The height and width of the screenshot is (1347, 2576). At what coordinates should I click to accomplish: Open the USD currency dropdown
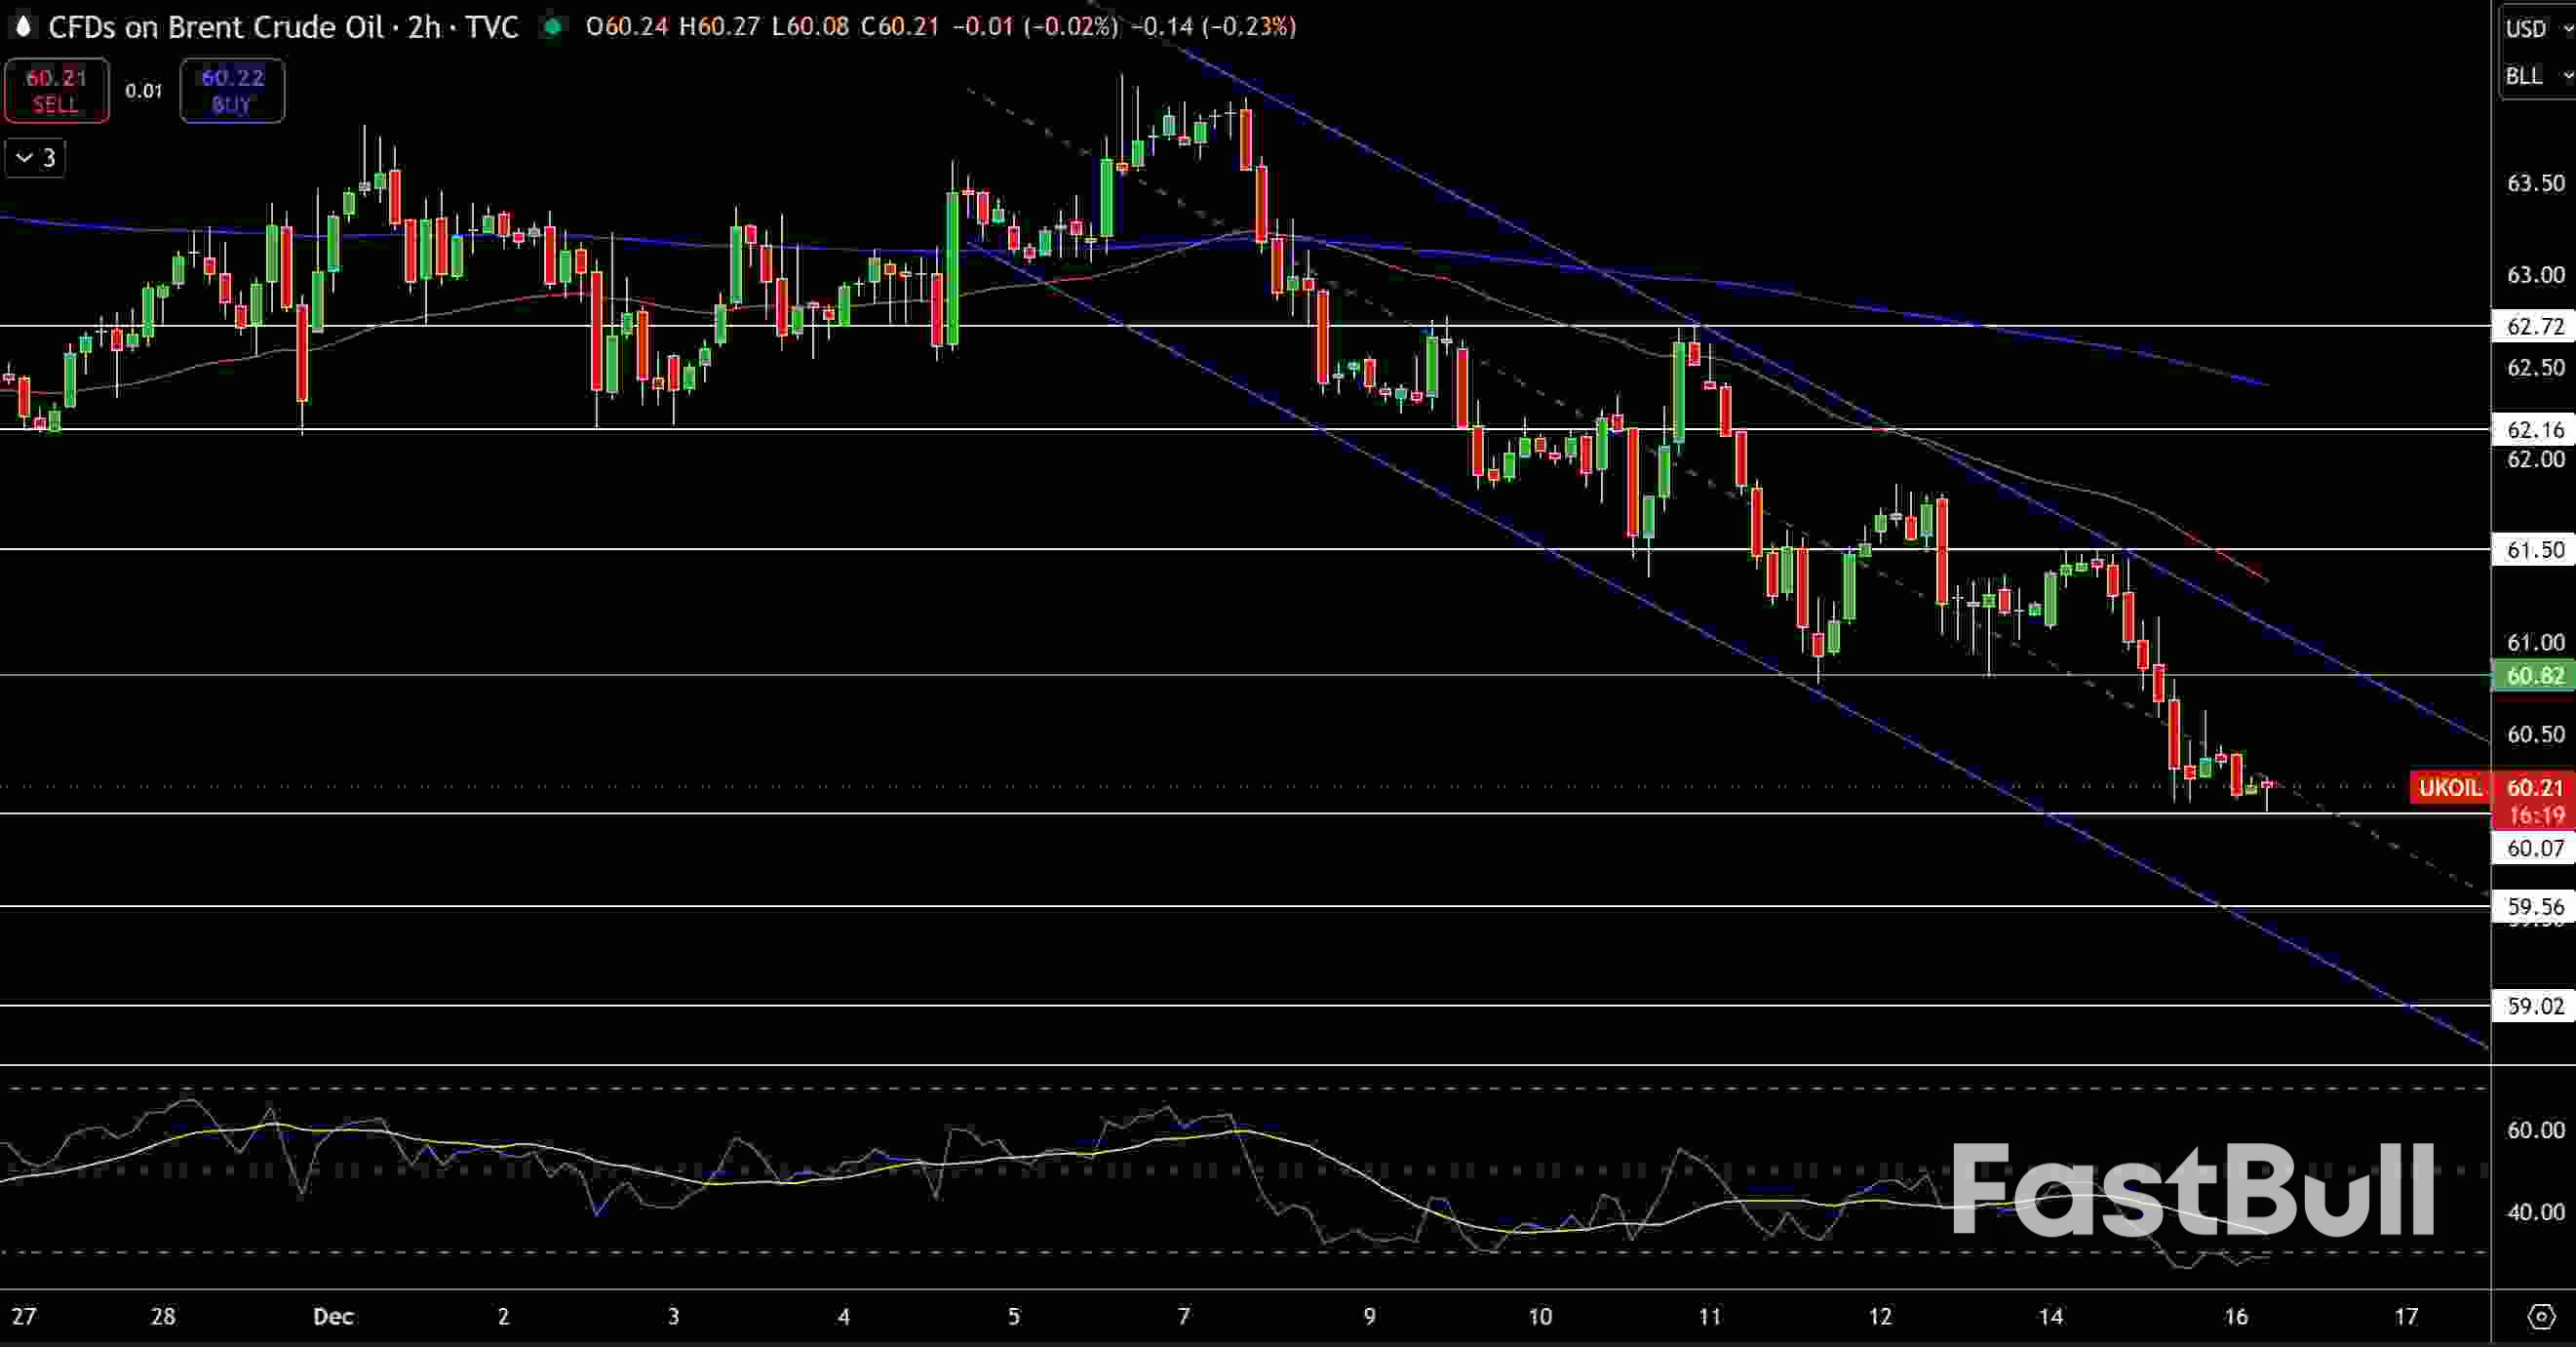tap(2533, 27)
